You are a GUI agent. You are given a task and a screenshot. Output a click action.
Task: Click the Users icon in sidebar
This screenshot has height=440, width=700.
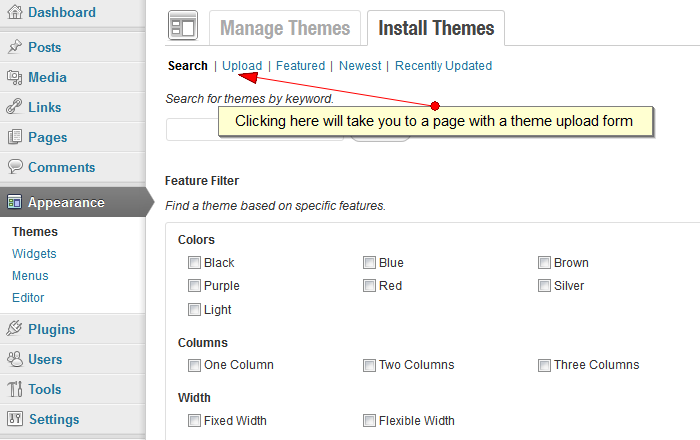pyautogui.click(x=14, y=359)
